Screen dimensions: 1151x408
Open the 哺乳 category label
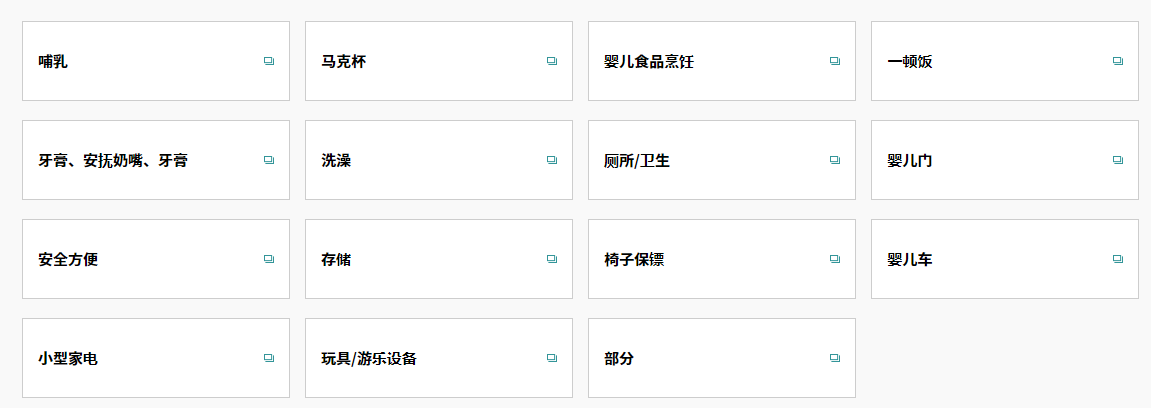coord(53,62)
